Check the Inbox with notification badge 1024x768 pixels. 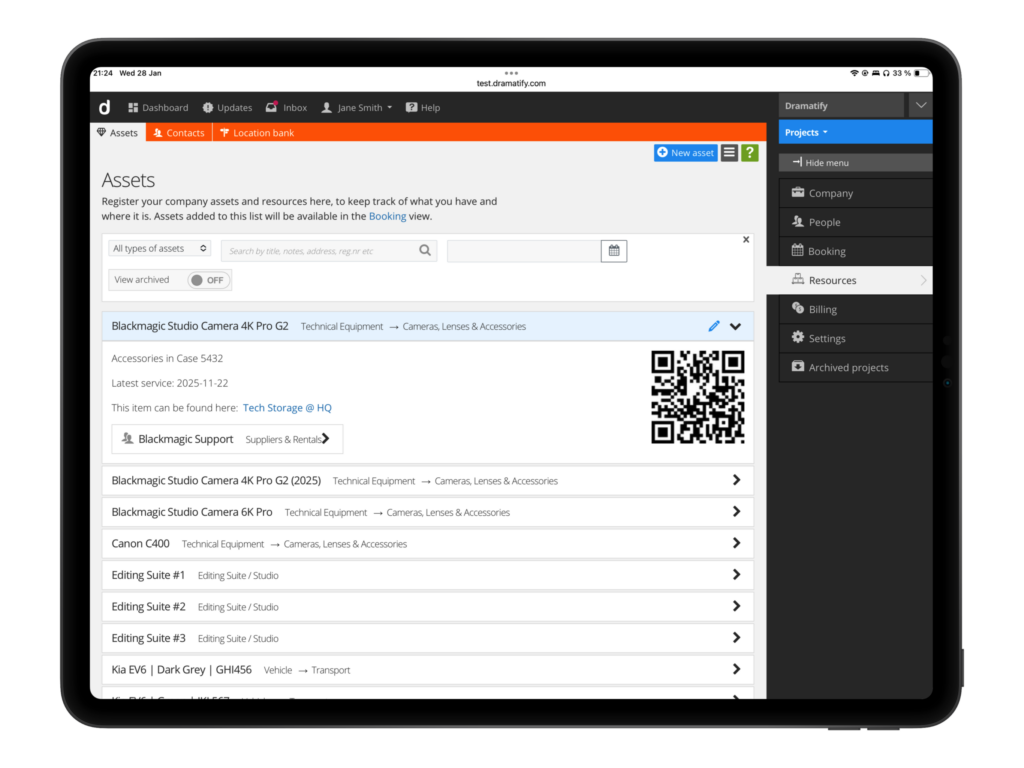(x=287, y=107)
